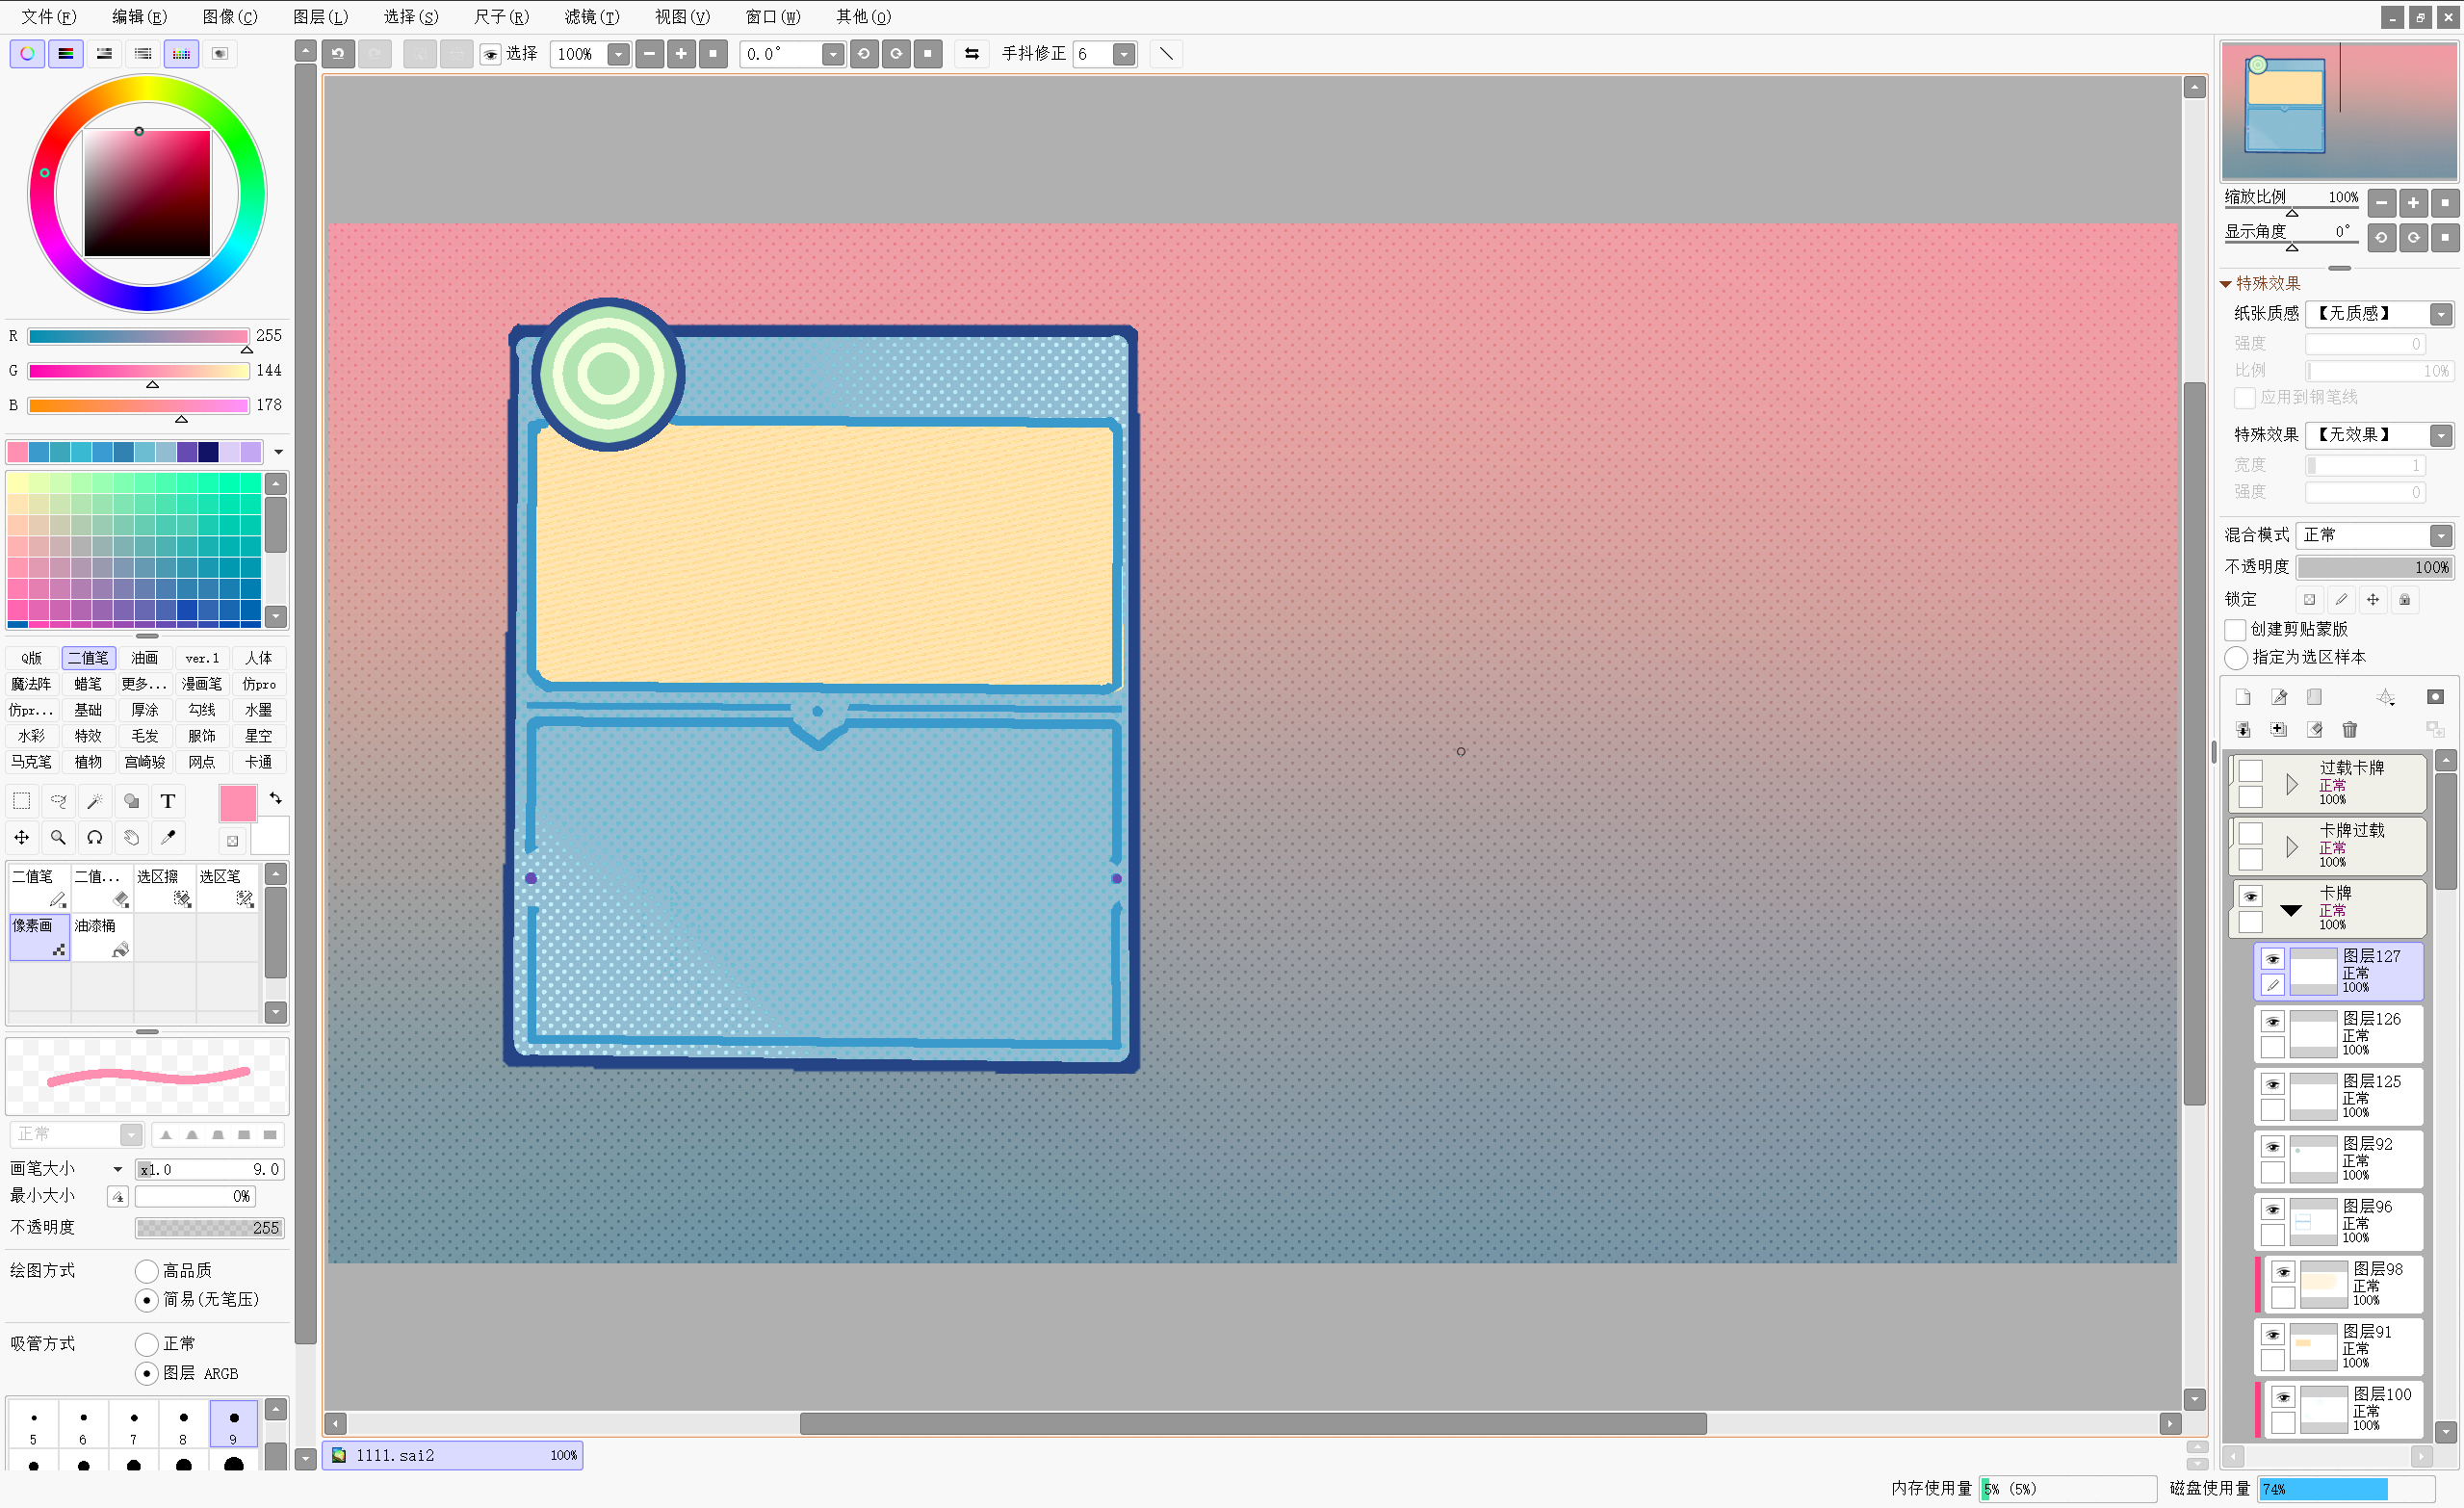Click the flip canvas horizontally icon
Viewport: 2464px width, 1508px height.
pyautogui.click(x=971, y=54)
